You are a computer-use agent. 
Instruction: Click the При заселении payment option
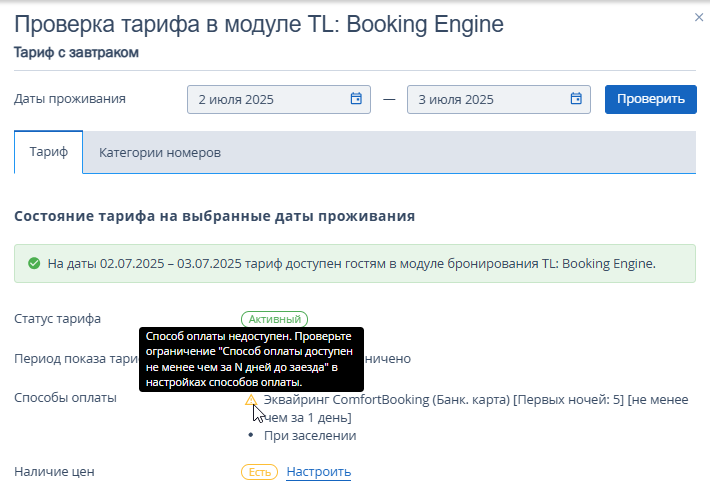(x=310, y=436)
